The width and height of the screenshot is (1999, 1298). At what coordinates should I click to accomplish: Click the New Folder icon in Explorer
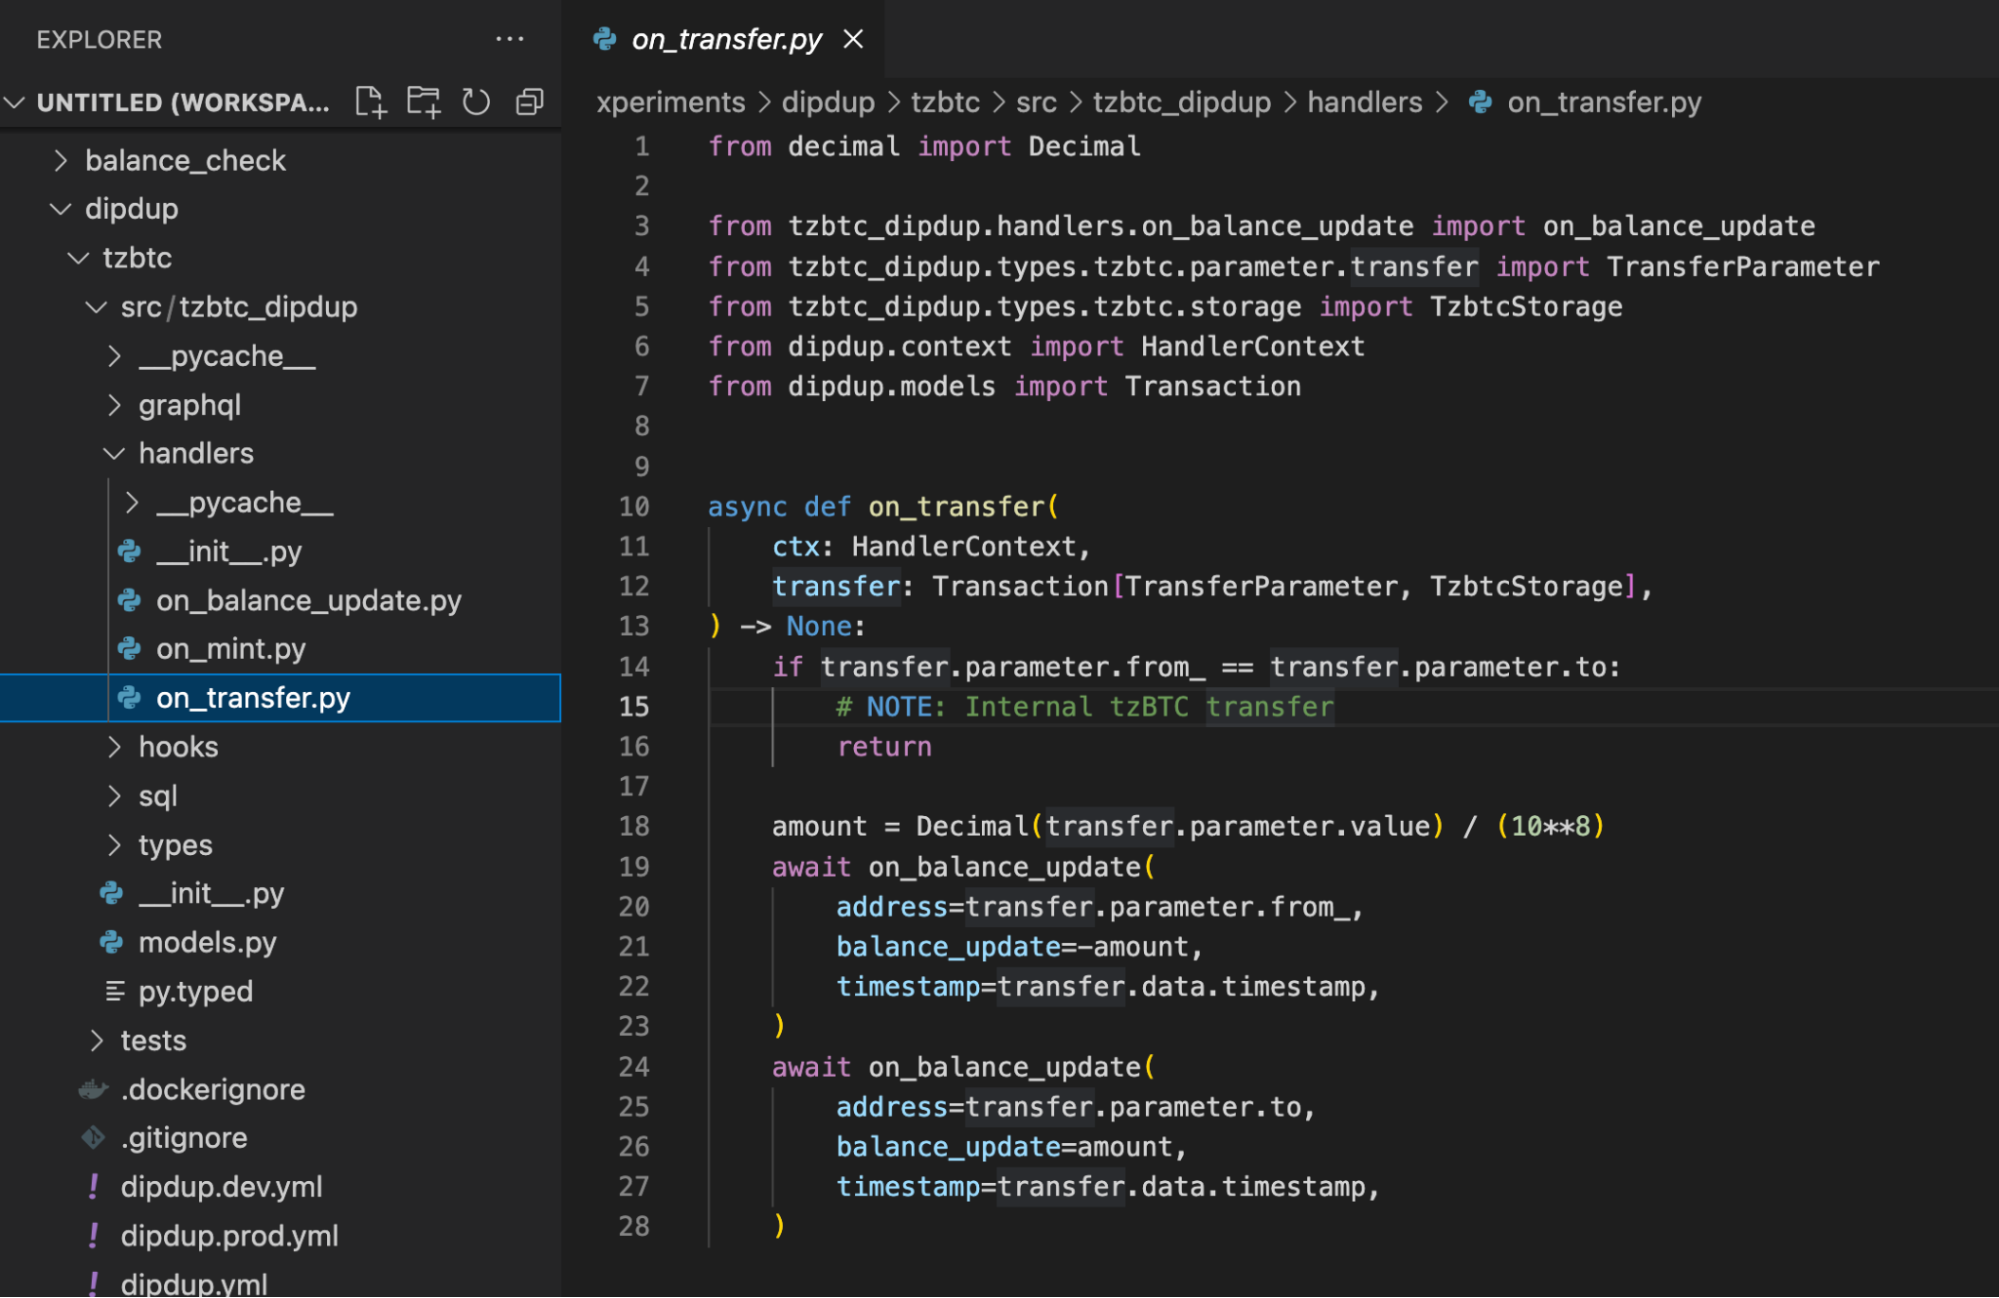click(423, 102)
